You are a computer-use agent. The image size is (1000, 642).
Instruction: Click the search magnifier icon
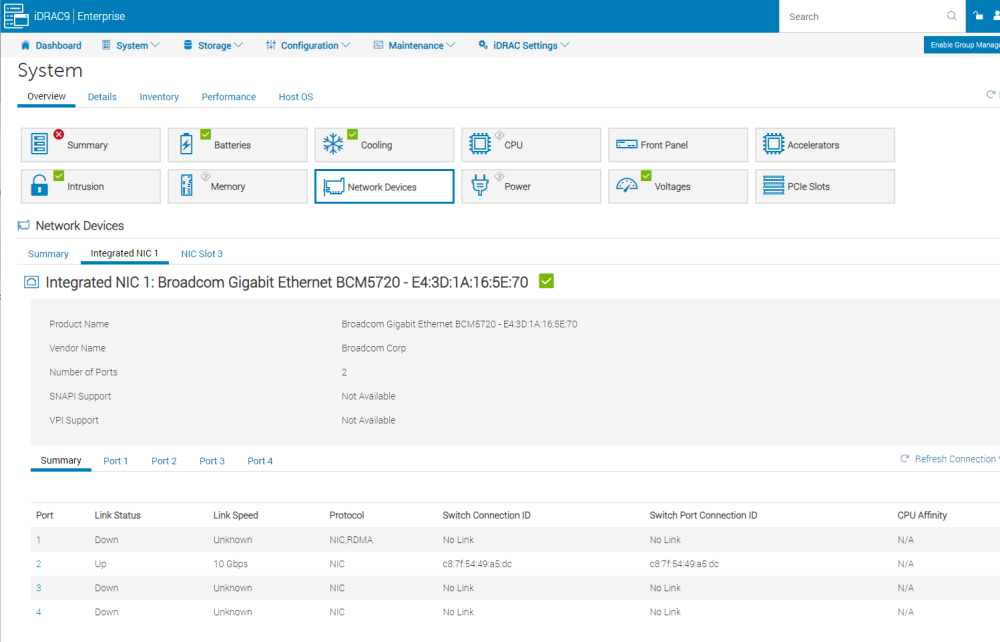(952, 17)
